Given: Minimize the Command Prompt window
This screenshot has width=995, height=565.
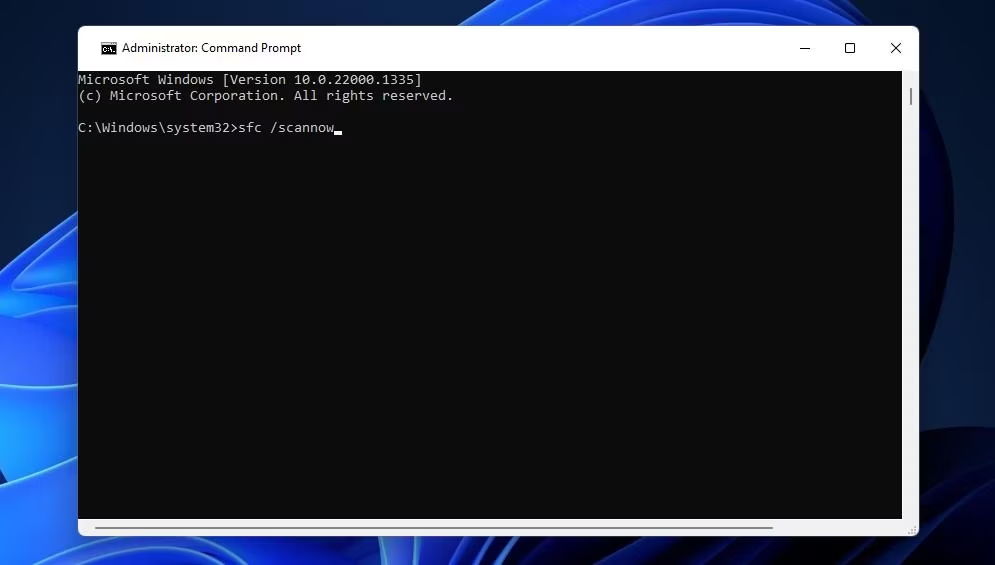Looking at the screenshot, I should pos(805,48).
